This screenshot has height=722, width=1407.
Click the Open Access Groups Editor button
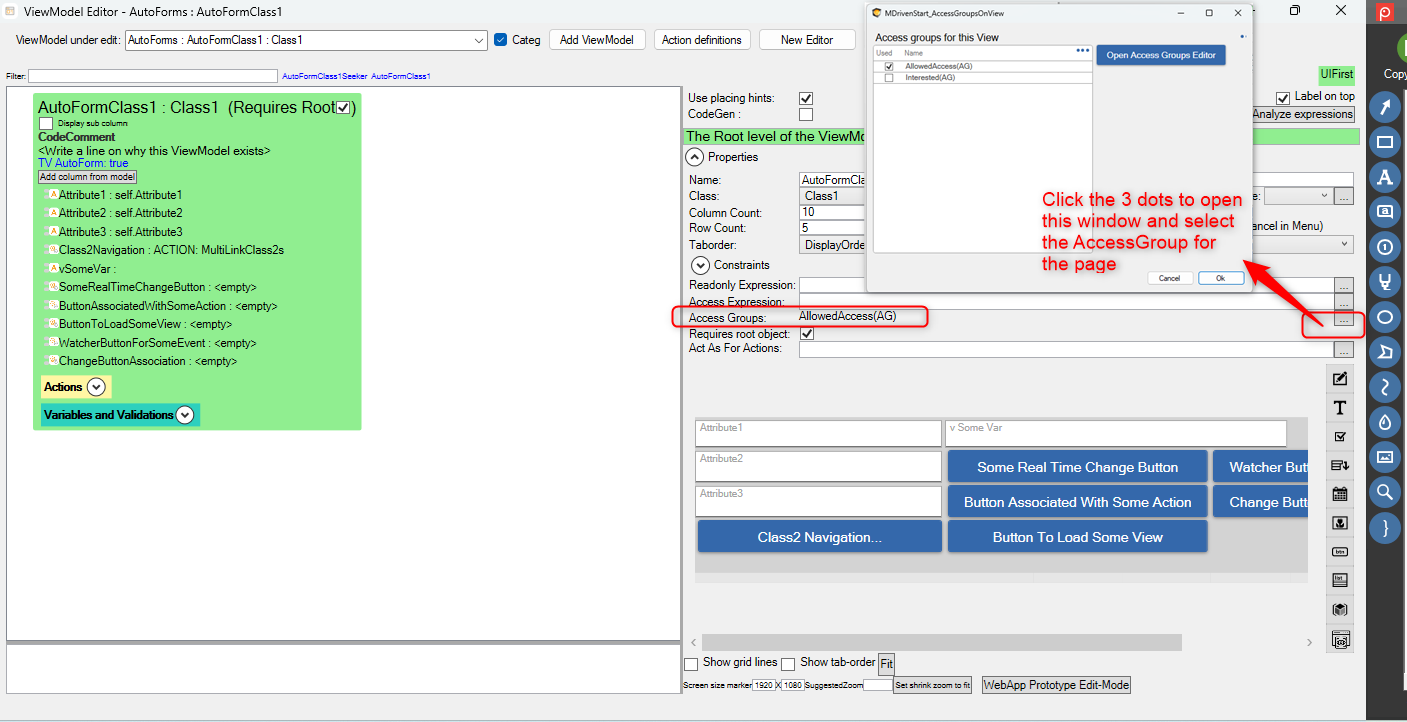[x=1160, y=55]
